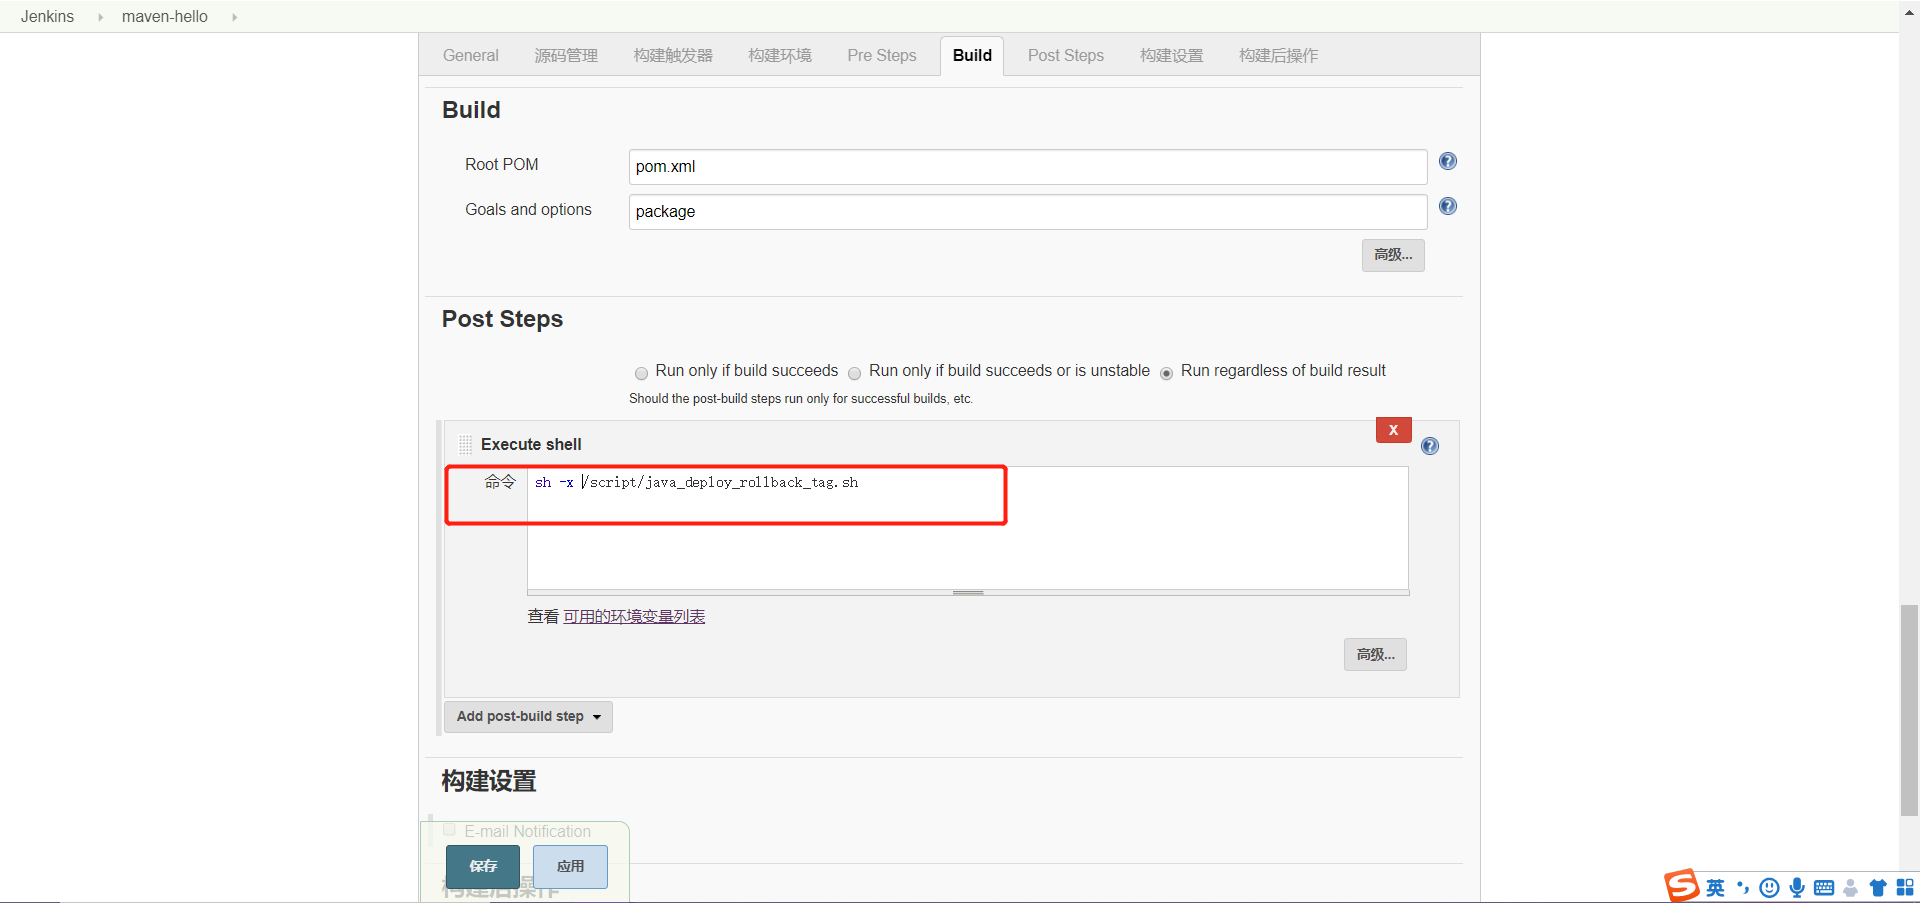Grab the command textarea resize handle
The image size is (1920, 903).
968,593
